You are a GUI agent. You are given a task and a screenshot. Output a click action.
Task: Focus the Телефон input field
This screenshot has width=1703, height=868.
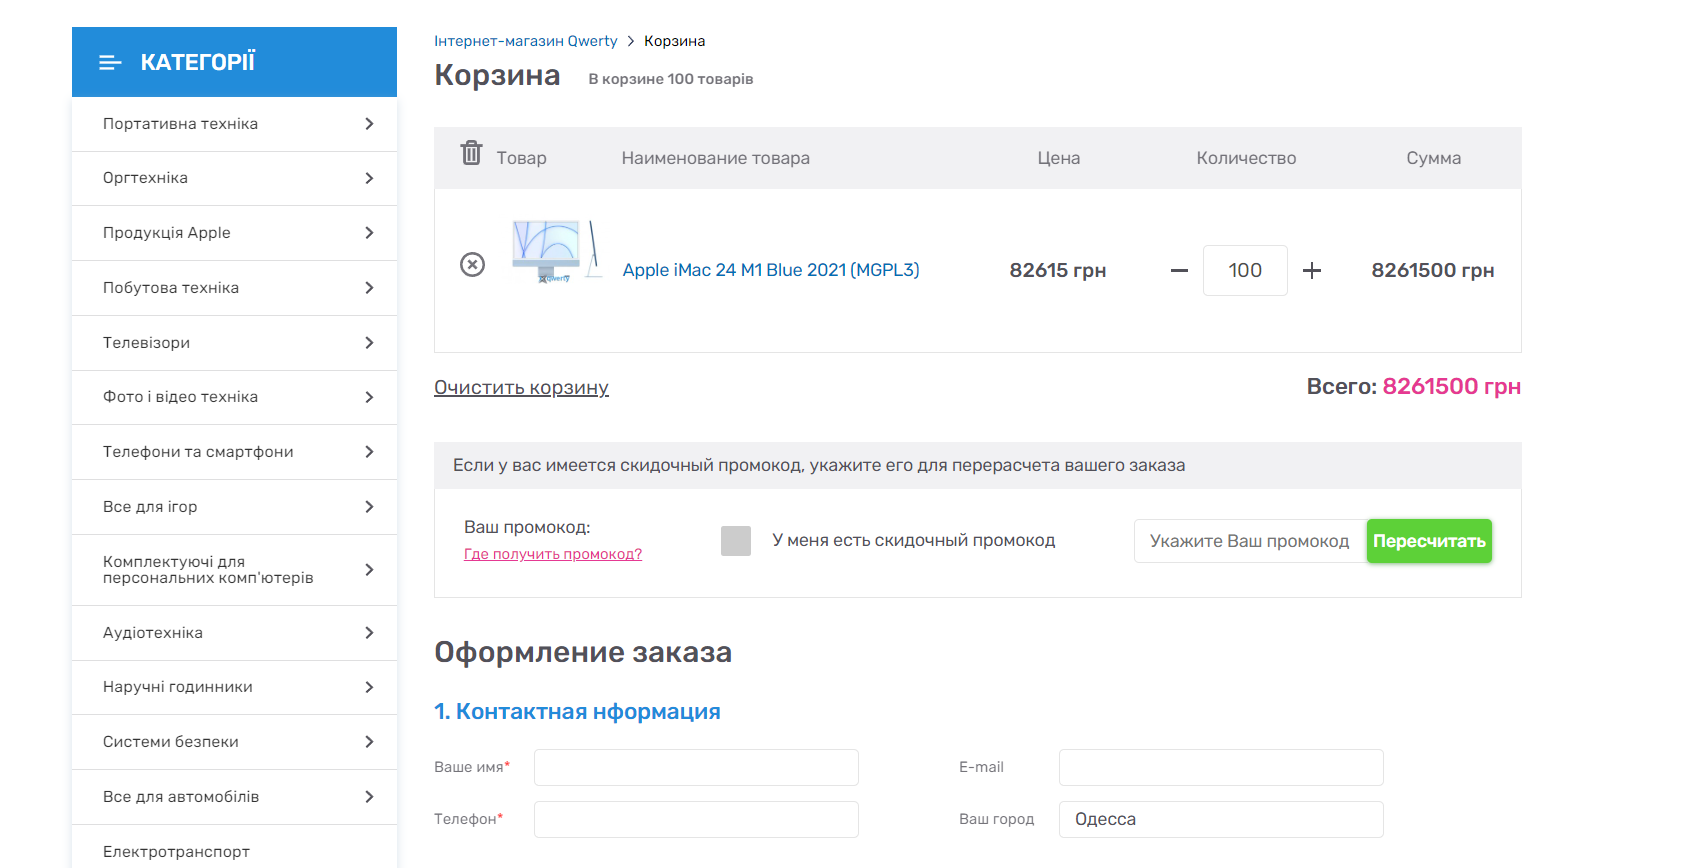click(x=696, y=819)
